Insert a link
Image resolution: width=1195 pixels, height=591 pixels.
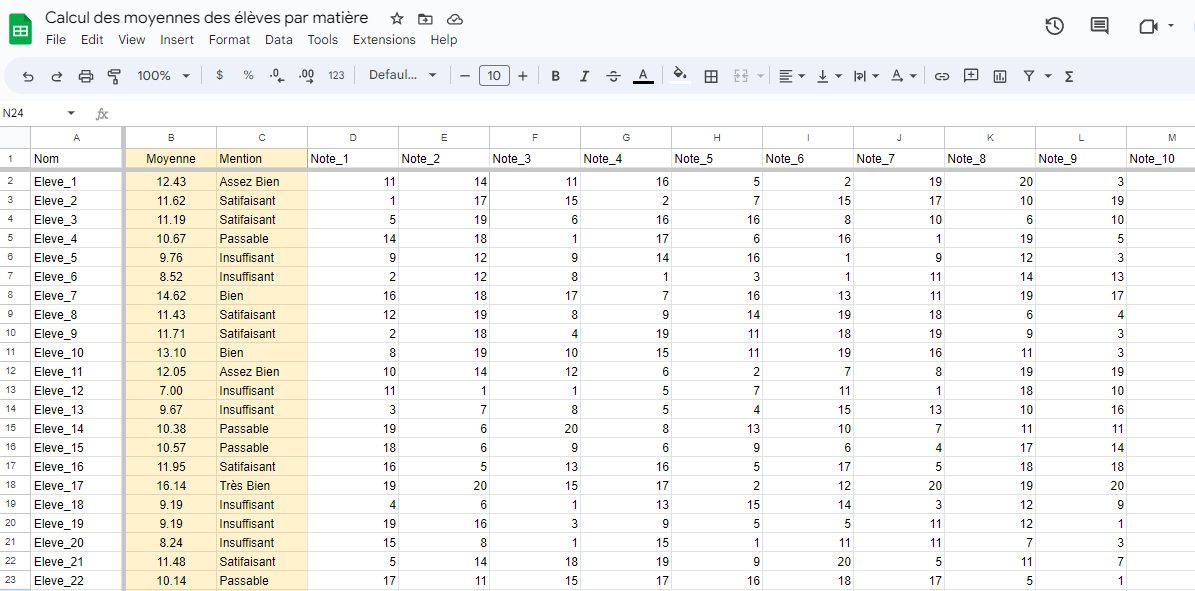click(941, 75)
